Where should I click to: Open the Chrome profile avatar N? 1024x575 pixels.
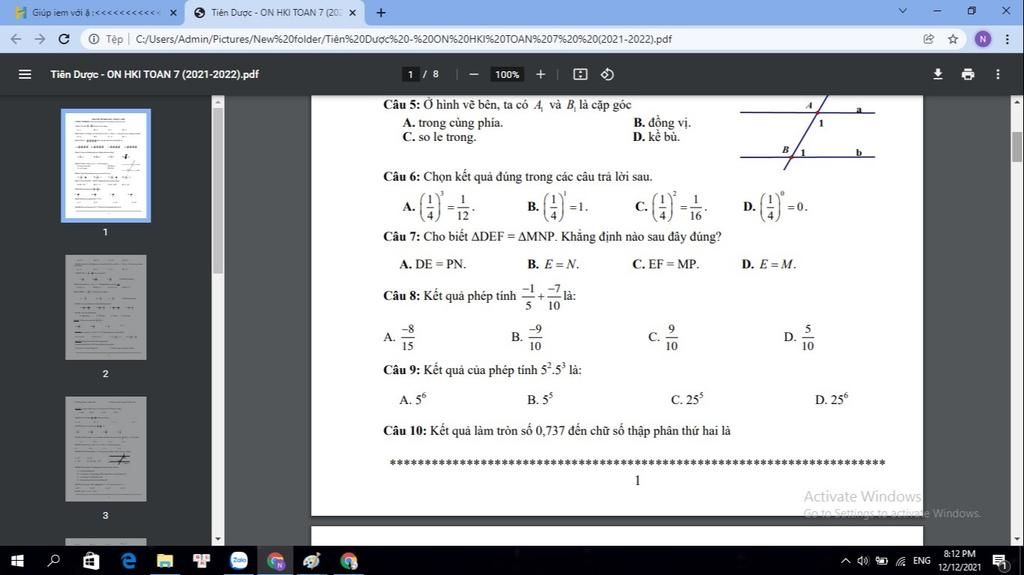[982, 39]
